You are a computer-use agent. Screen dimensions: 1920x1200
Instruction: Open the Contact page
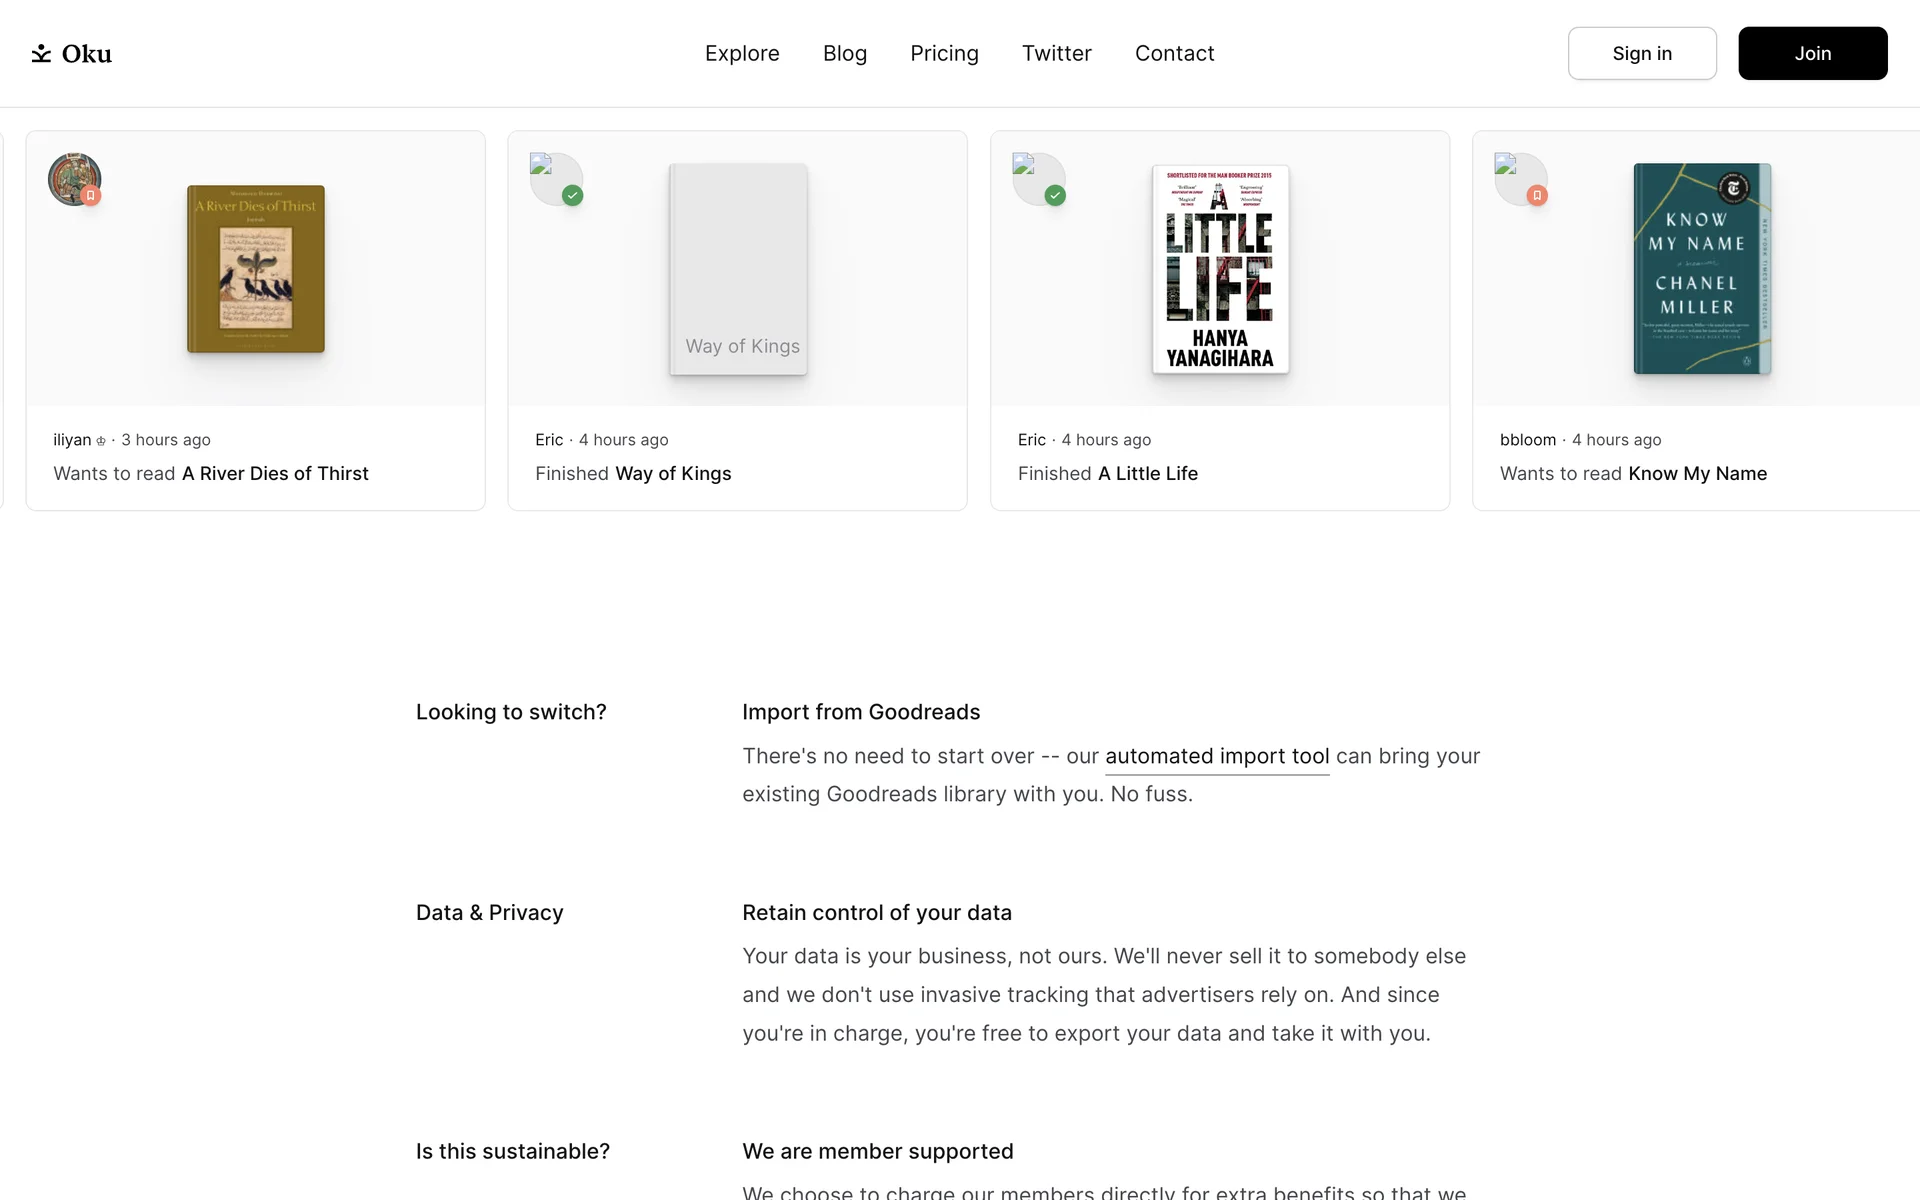pyautogui.click(x=1174, y=53)
